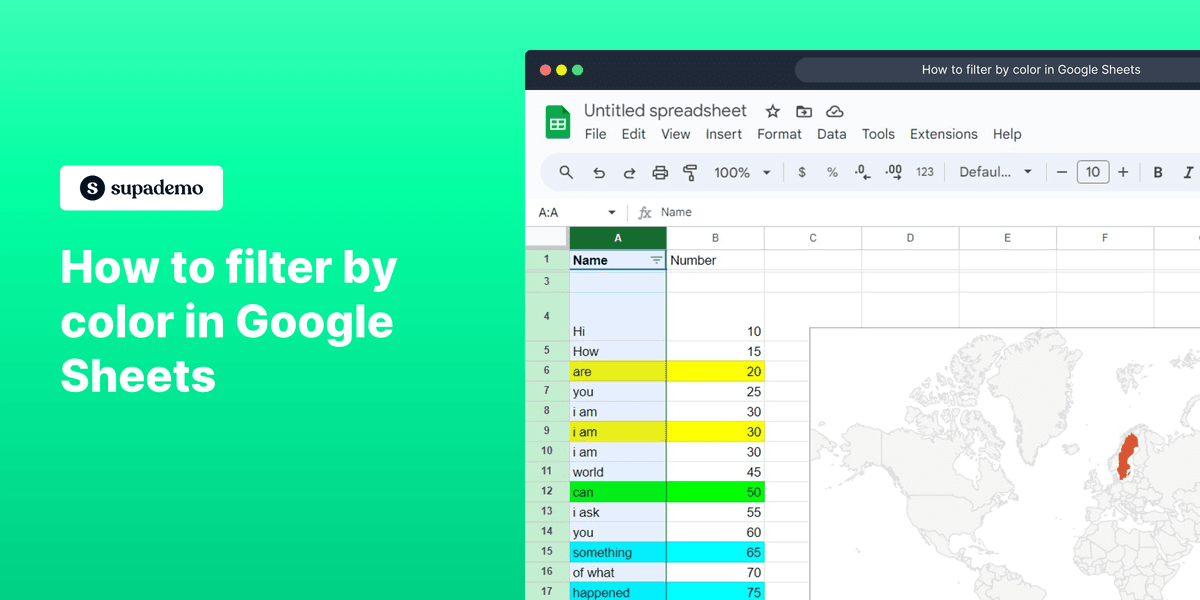The image size is (1200, 600).
Task: Toggle italic formatting
Action: (x=1185, y=171)
